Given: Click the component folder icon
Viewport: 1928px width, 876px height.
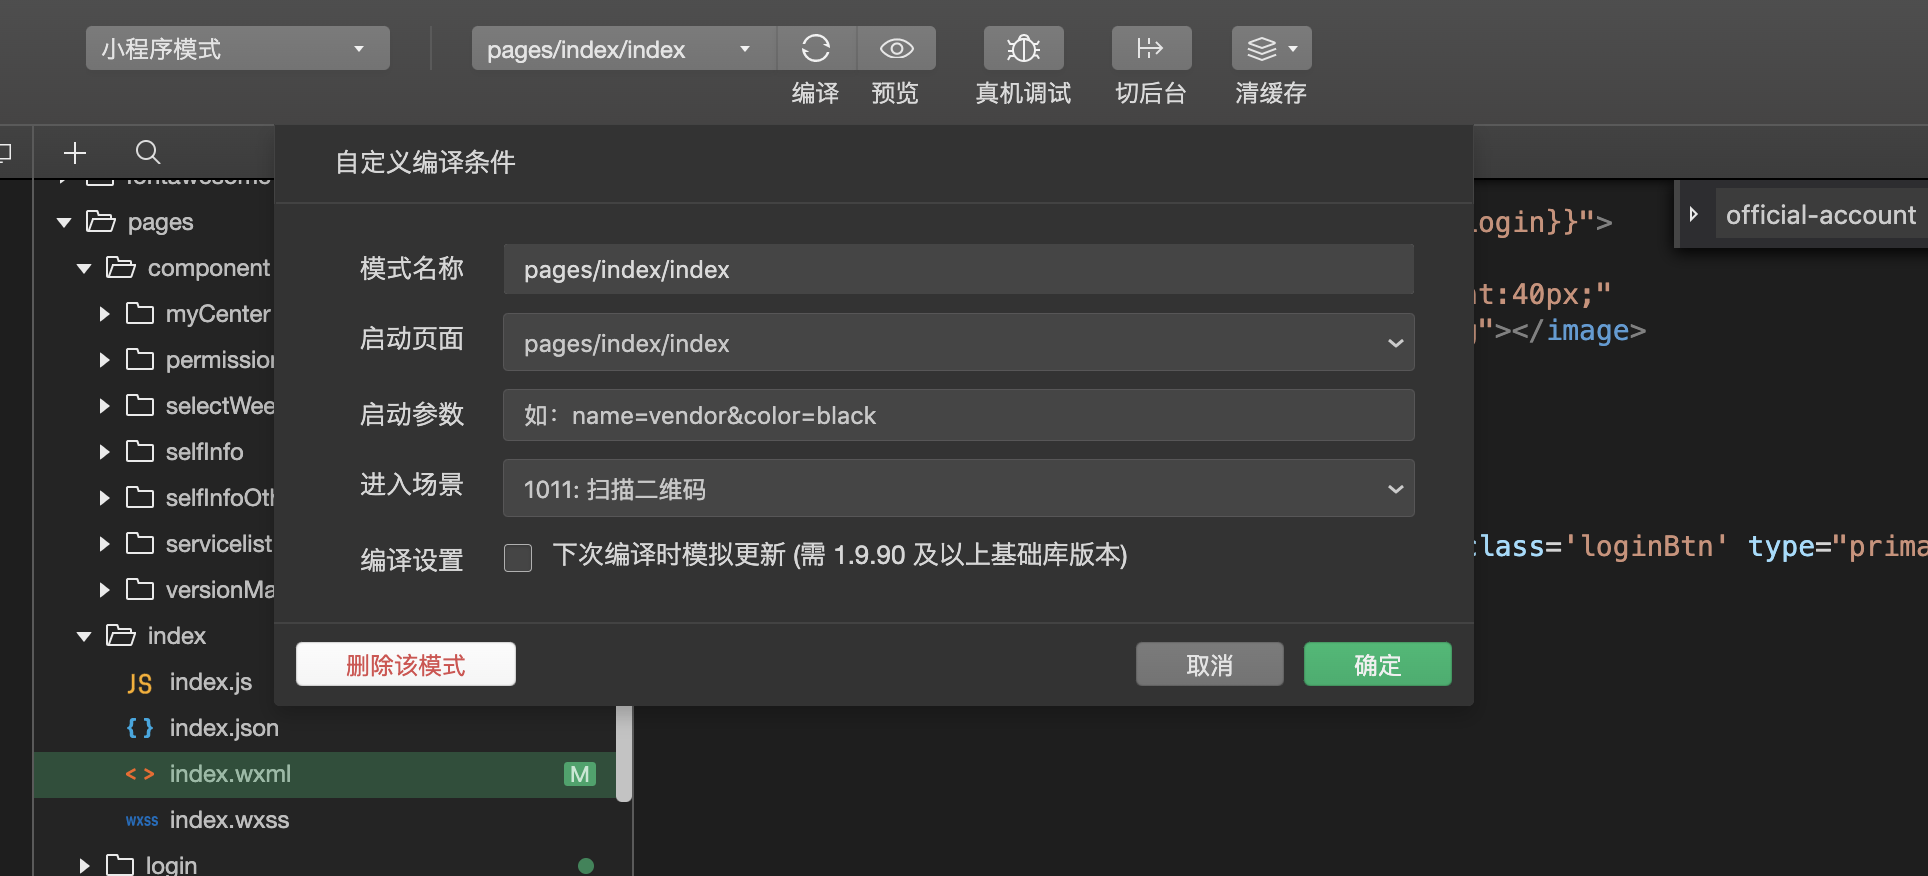Looking at the screenshot, I should tap(120, 267).
